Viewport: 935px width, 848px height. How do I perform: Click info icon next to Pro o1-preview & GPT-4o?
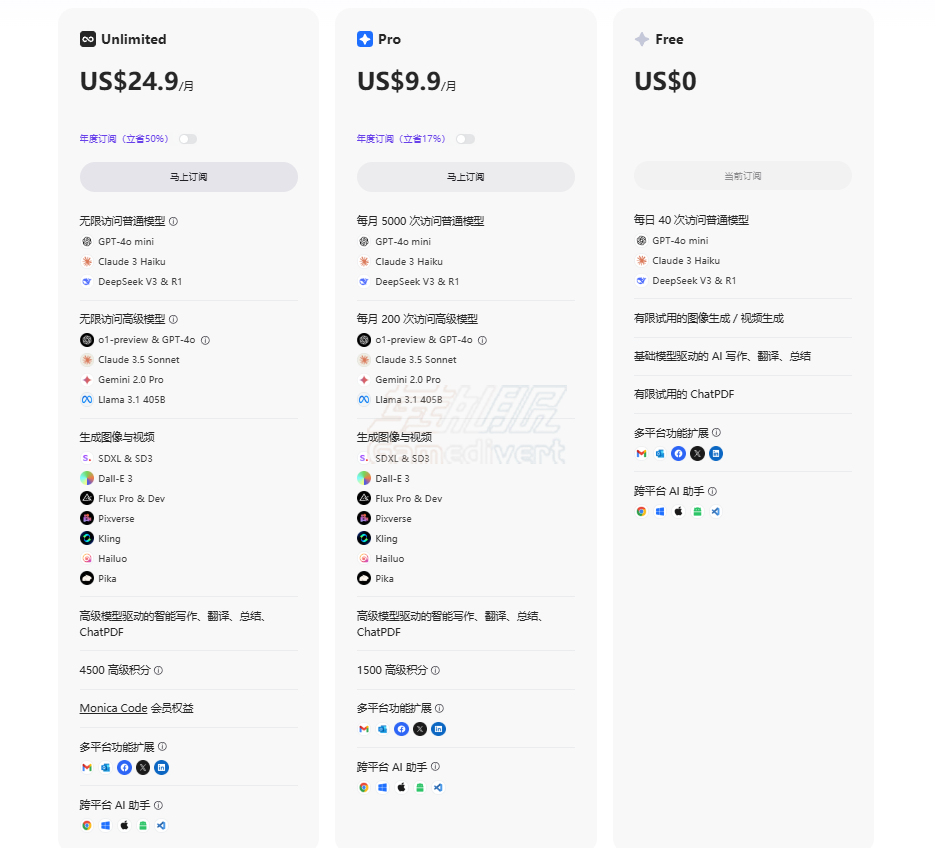[x=482, y=340]
